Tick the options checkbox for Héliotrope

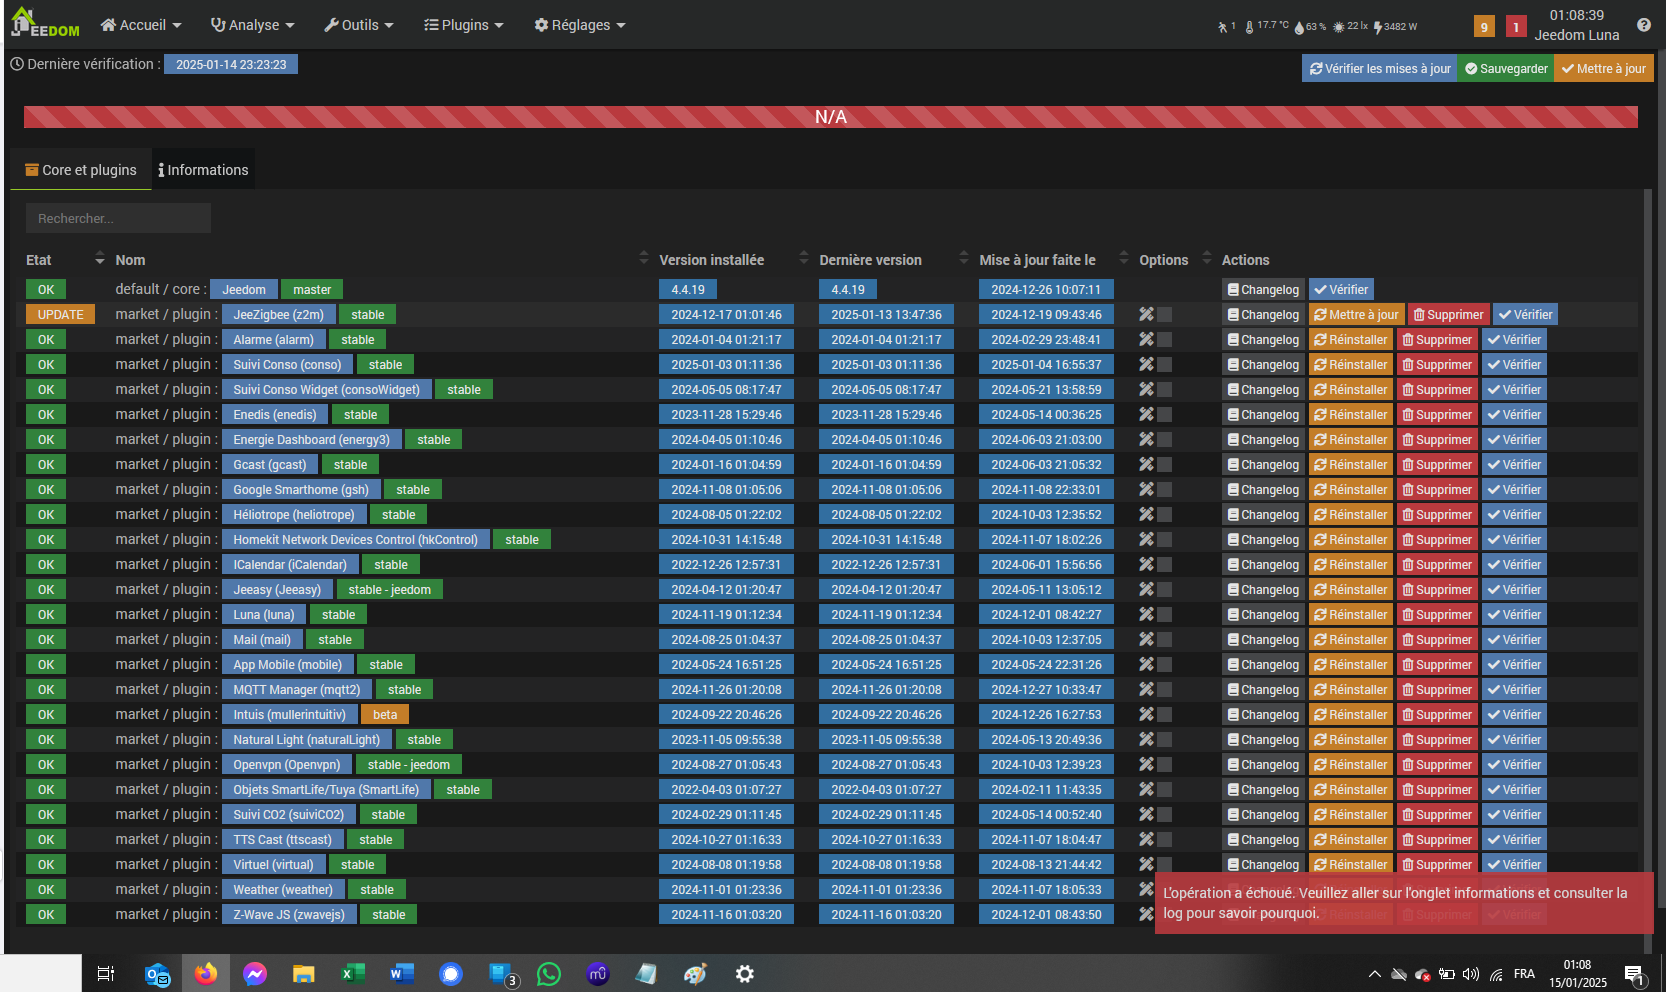(1165, 514)
